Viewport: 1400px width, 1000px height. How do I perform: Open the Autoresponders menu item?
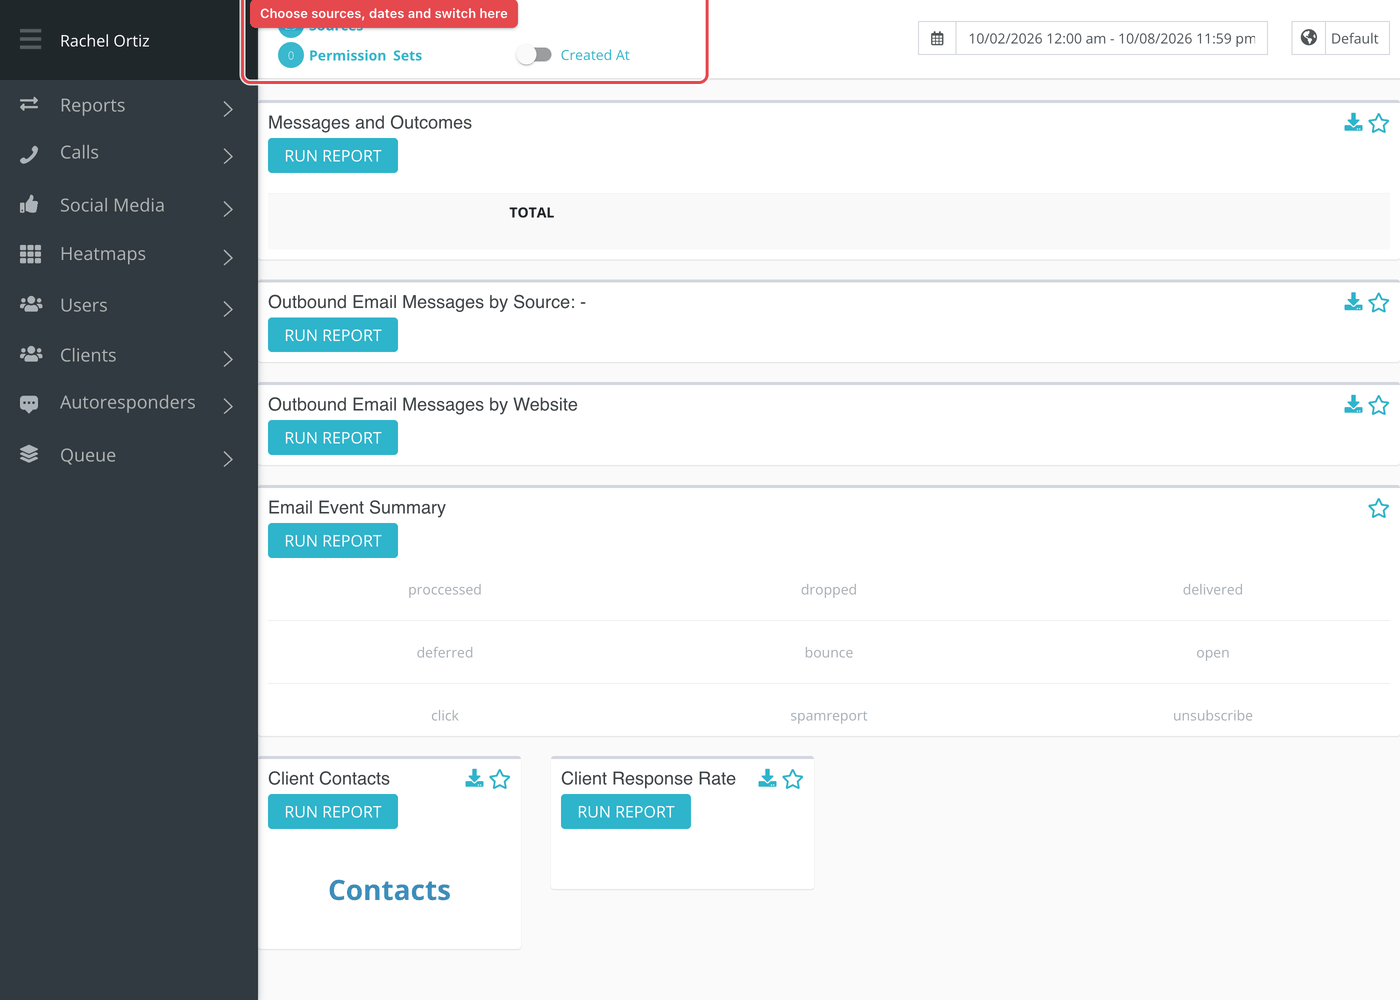click(x=129, y=403)
